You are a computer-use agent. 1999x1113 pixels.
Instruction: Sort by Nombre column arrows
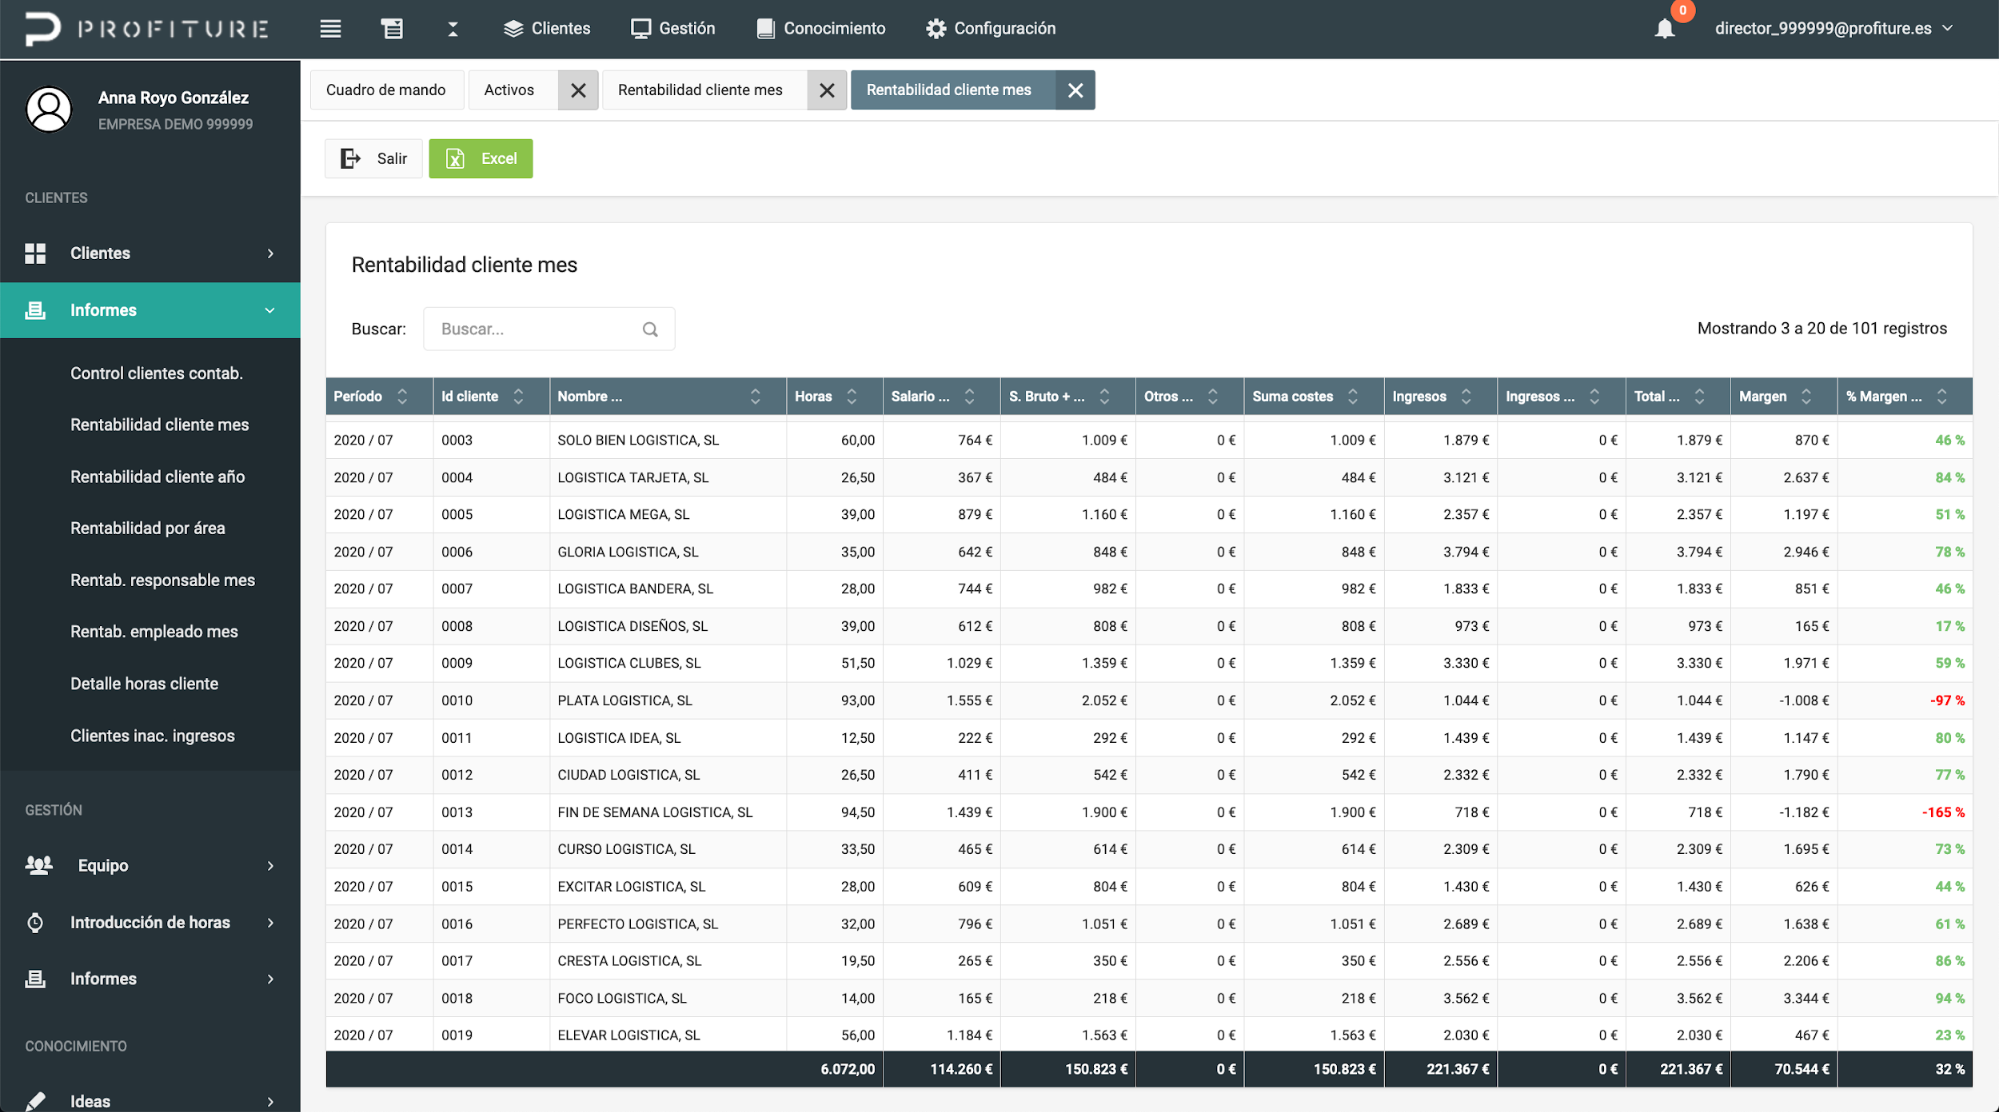pyautogui.click(x=755, y=396)
